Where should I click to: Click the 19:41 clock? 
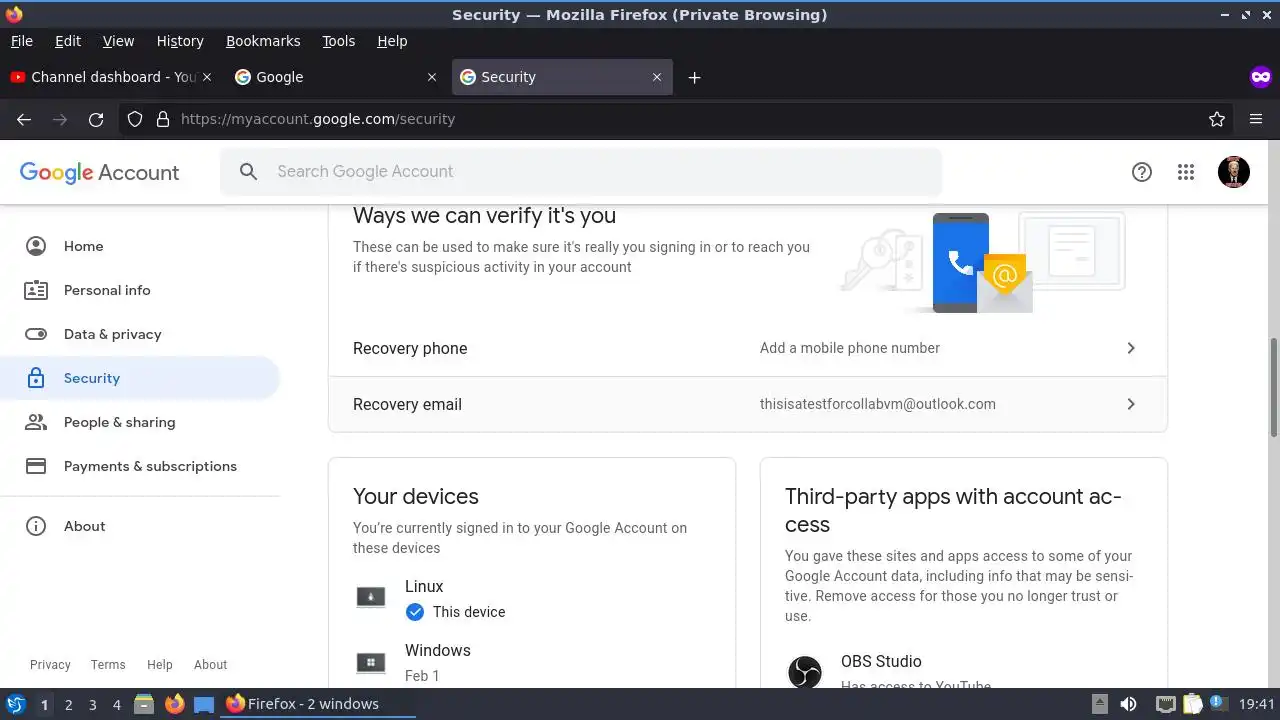1257,704
